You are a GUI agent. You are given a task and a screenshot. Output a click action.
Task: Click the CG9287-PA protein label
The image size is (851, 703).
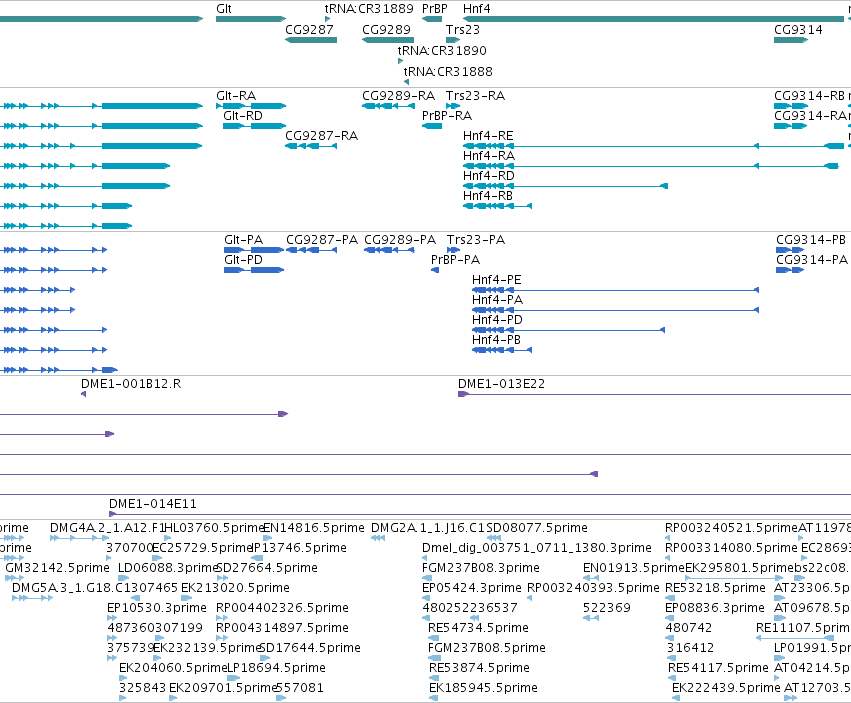[322, 240]
